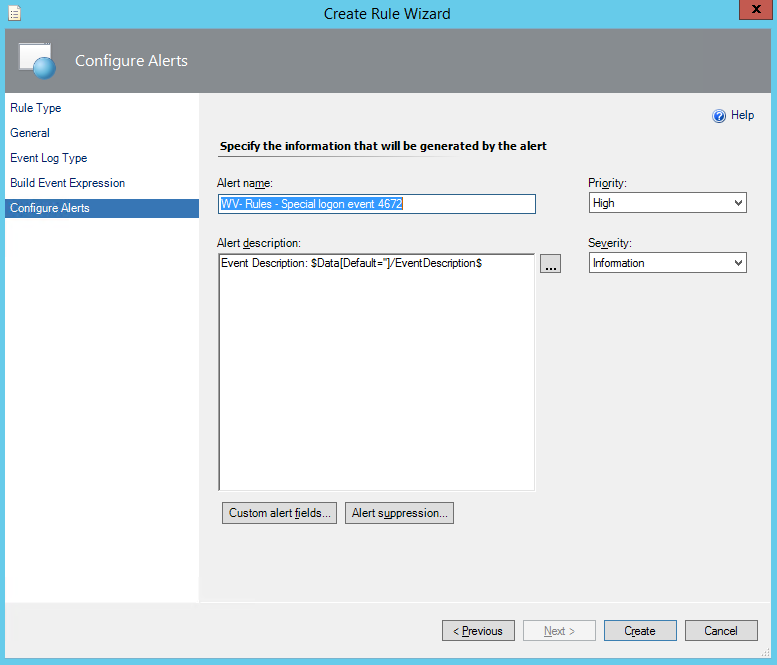Viewport: 777px width, 665px height.
Task: Switch to Event Log Type step
Action: click(x=49, y=158)
